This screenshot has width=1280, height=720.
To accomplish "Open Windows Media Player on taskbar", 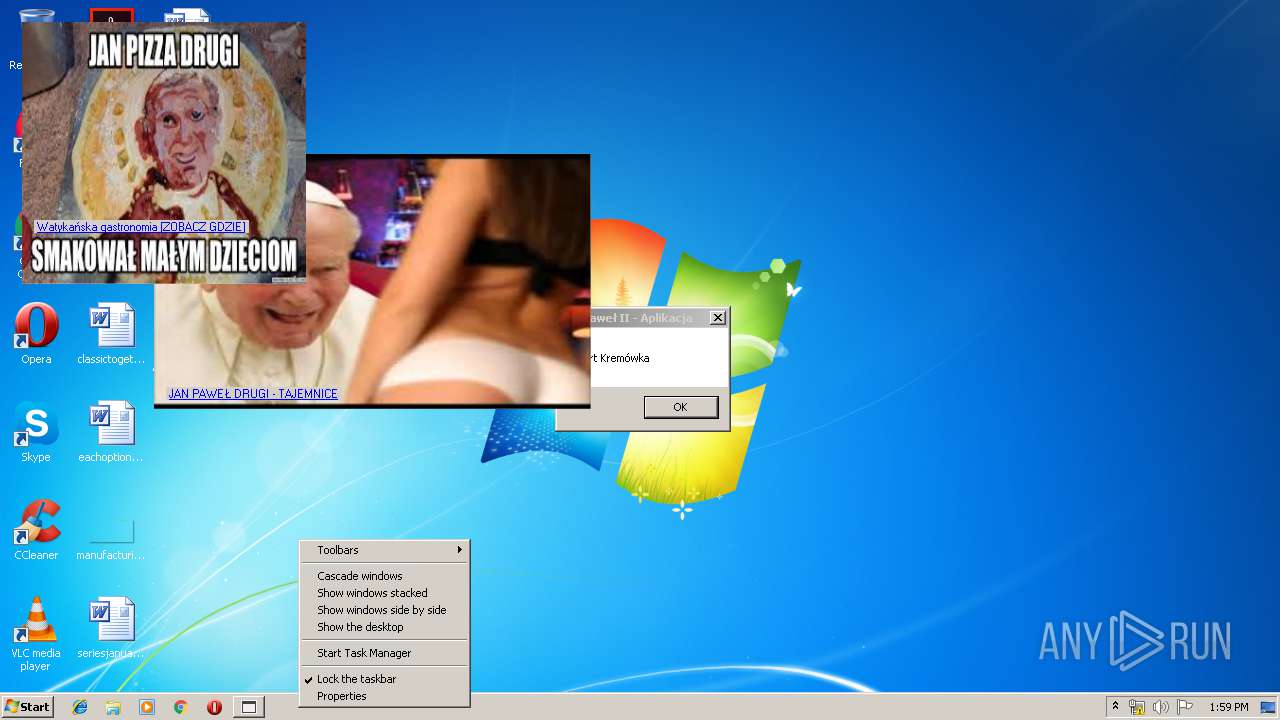I will pyautogui.click(x=147, y=707).
